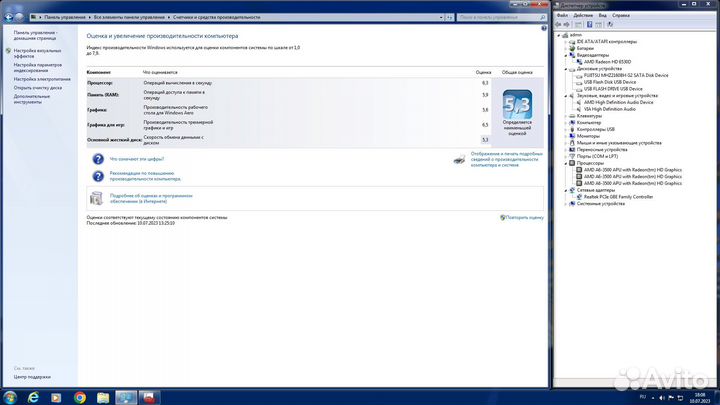Click Scan for hardware changes toolbar icon
720x405 pixels.
point(610,24)
